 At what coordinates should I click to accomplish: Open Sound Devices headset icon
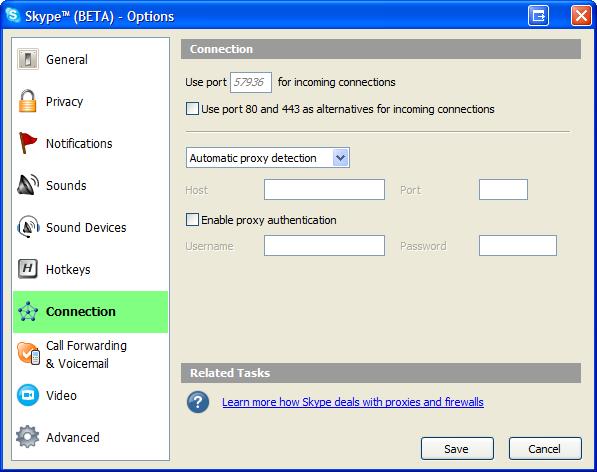(x=28, y=226)
